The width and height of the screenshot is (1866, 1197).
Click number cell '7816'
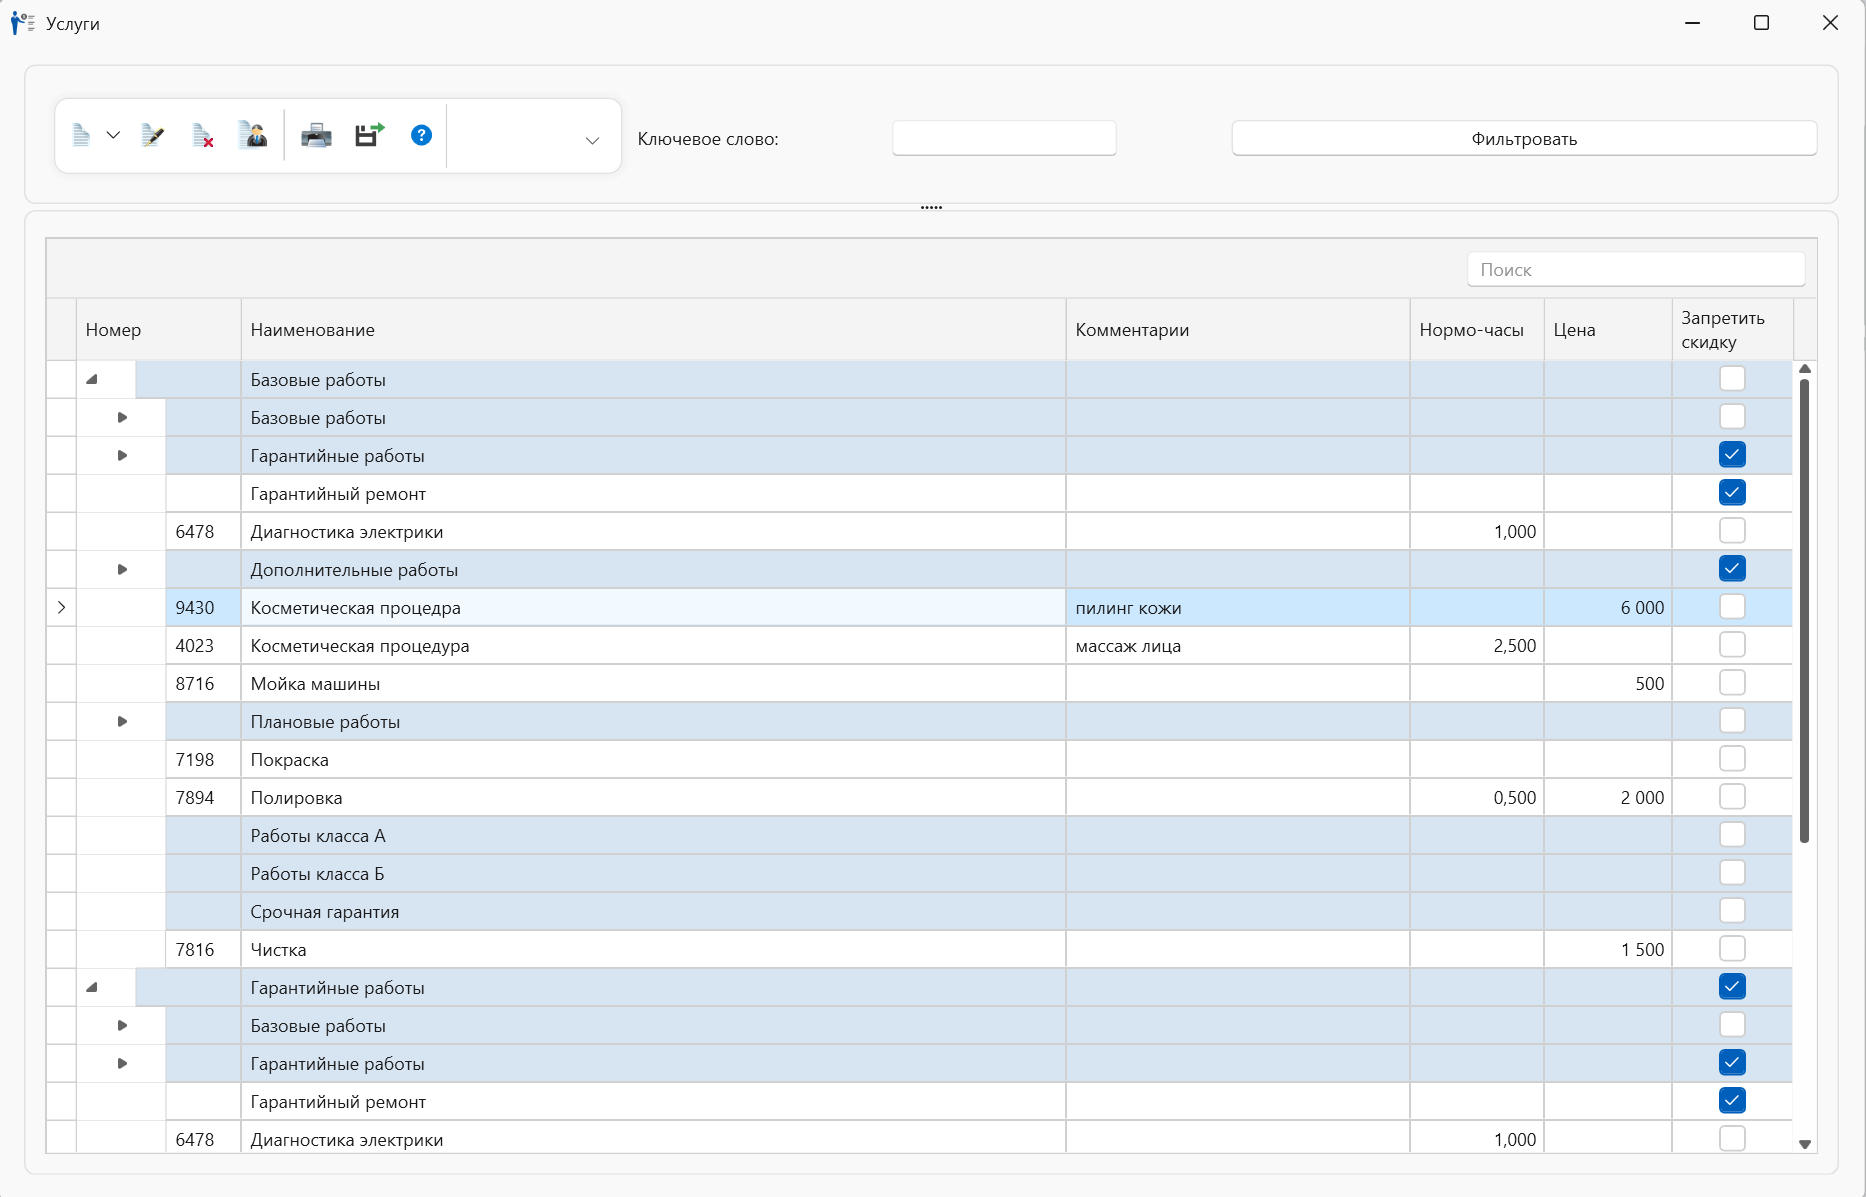204,949
